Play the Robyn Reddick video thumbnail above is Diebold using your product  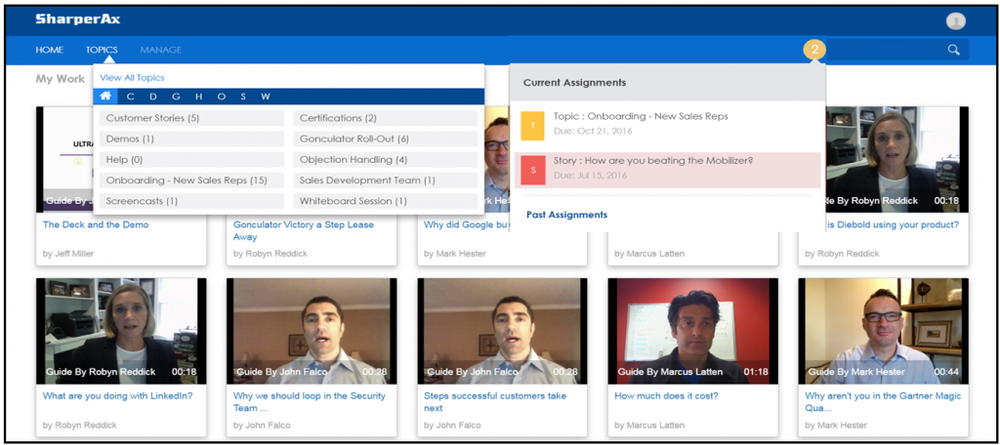897,159
